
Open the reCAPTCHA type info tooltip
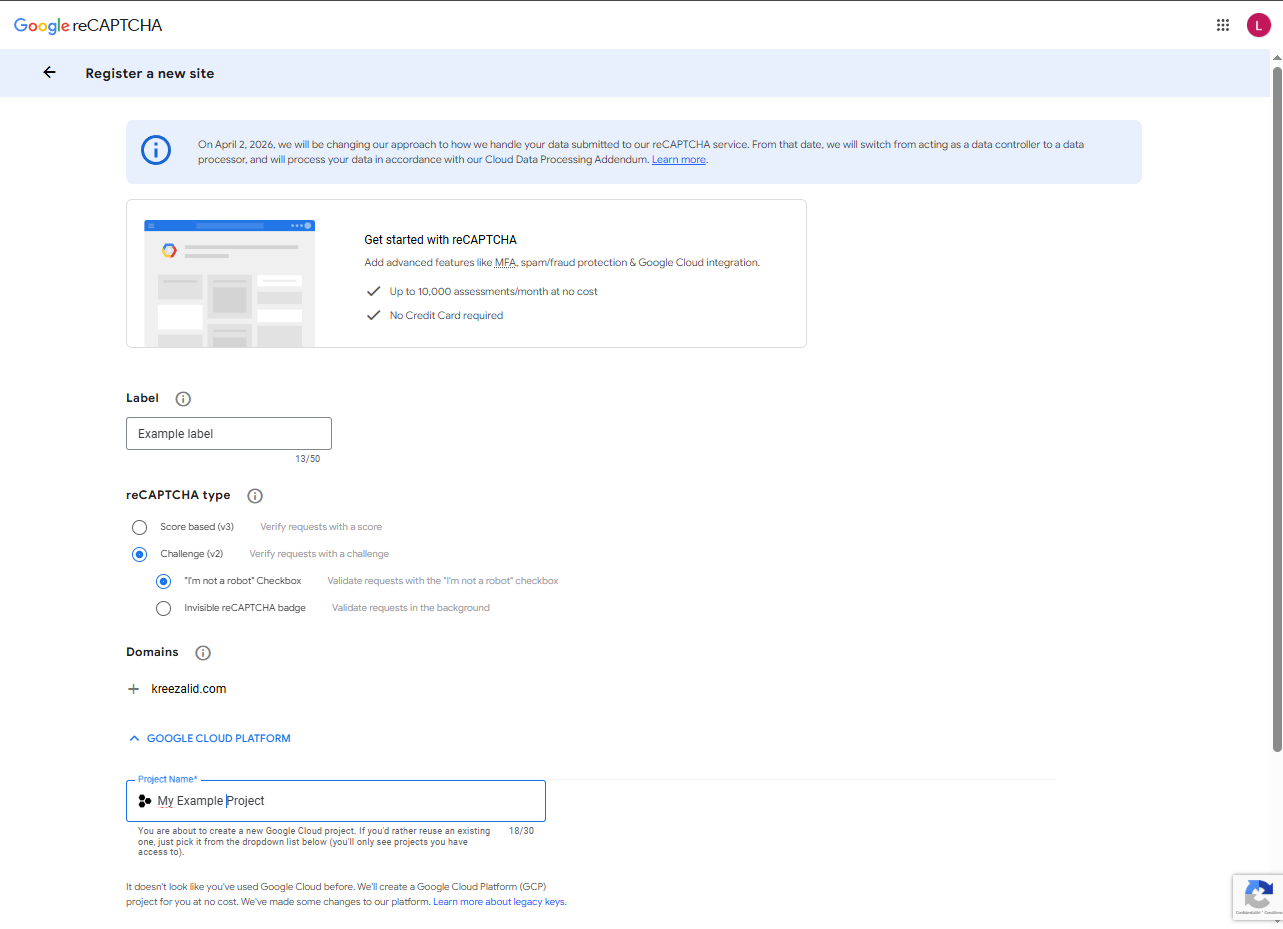[254, 495]
